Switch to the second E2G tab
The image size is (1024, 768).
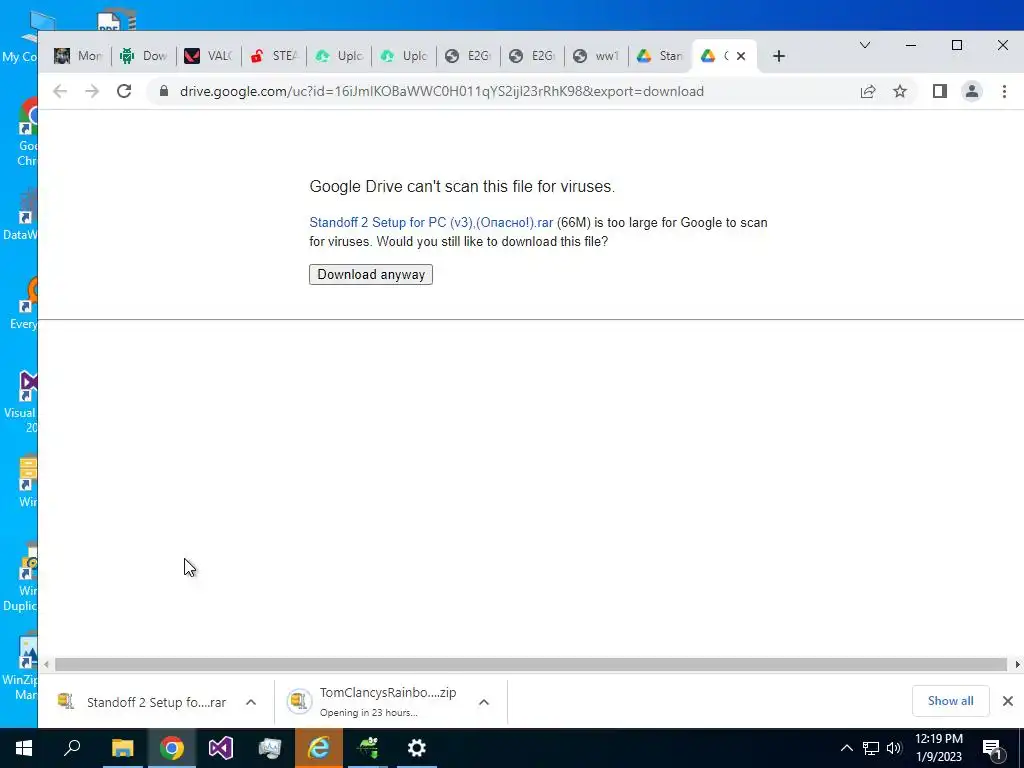(x=533, y=56)
